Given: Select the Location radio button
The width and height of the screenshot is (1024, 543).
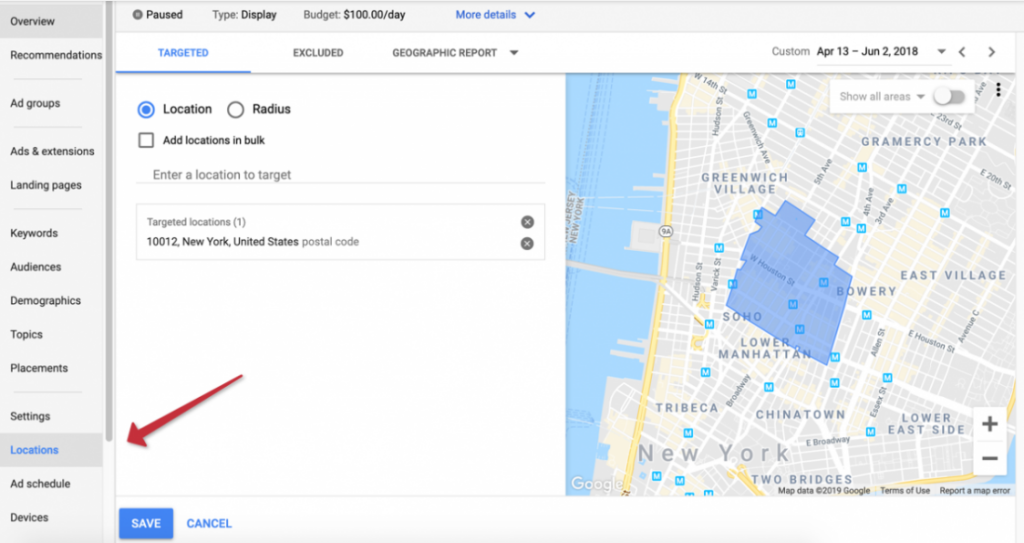Looking at the screenshot, I should tap(146, 110).
